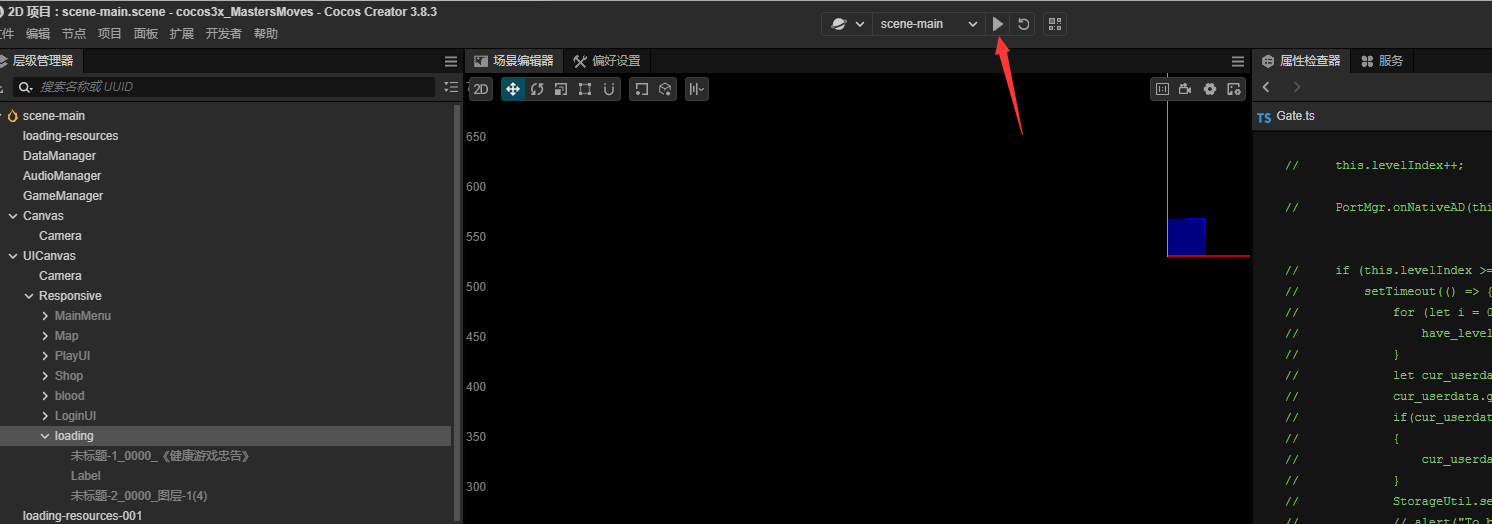
Task: Open the scene editor panel hamburger menu
Action: 1238,61
